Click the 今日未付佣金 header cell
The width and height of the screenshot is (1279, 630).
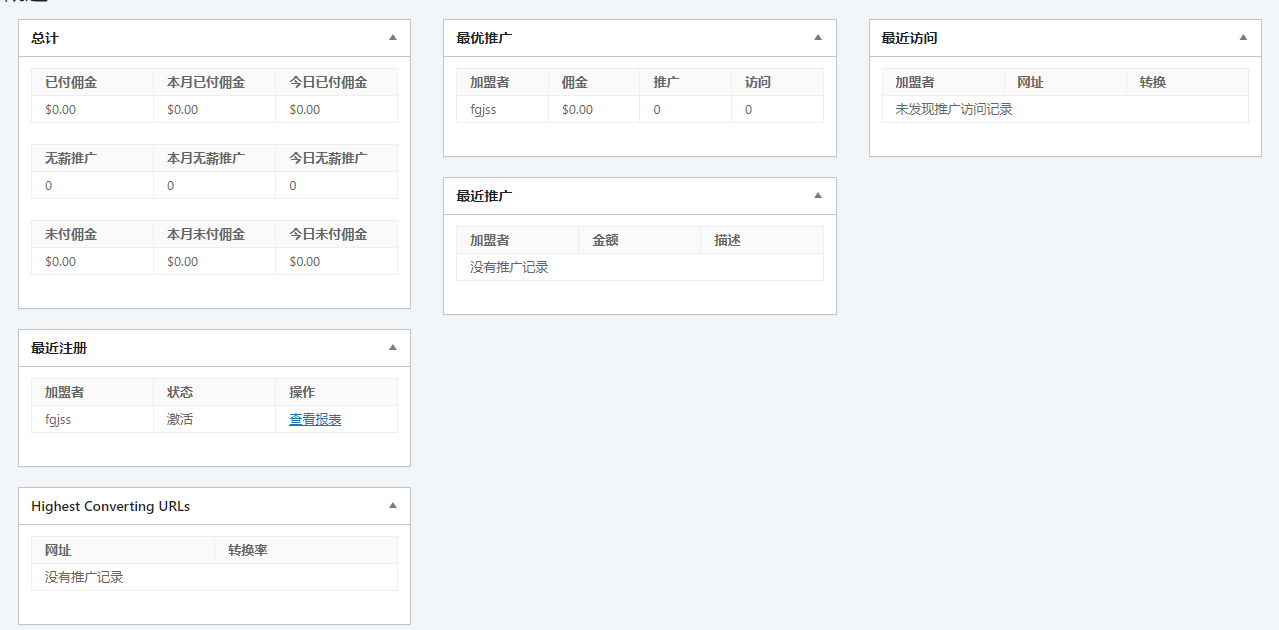pos(328,234)
